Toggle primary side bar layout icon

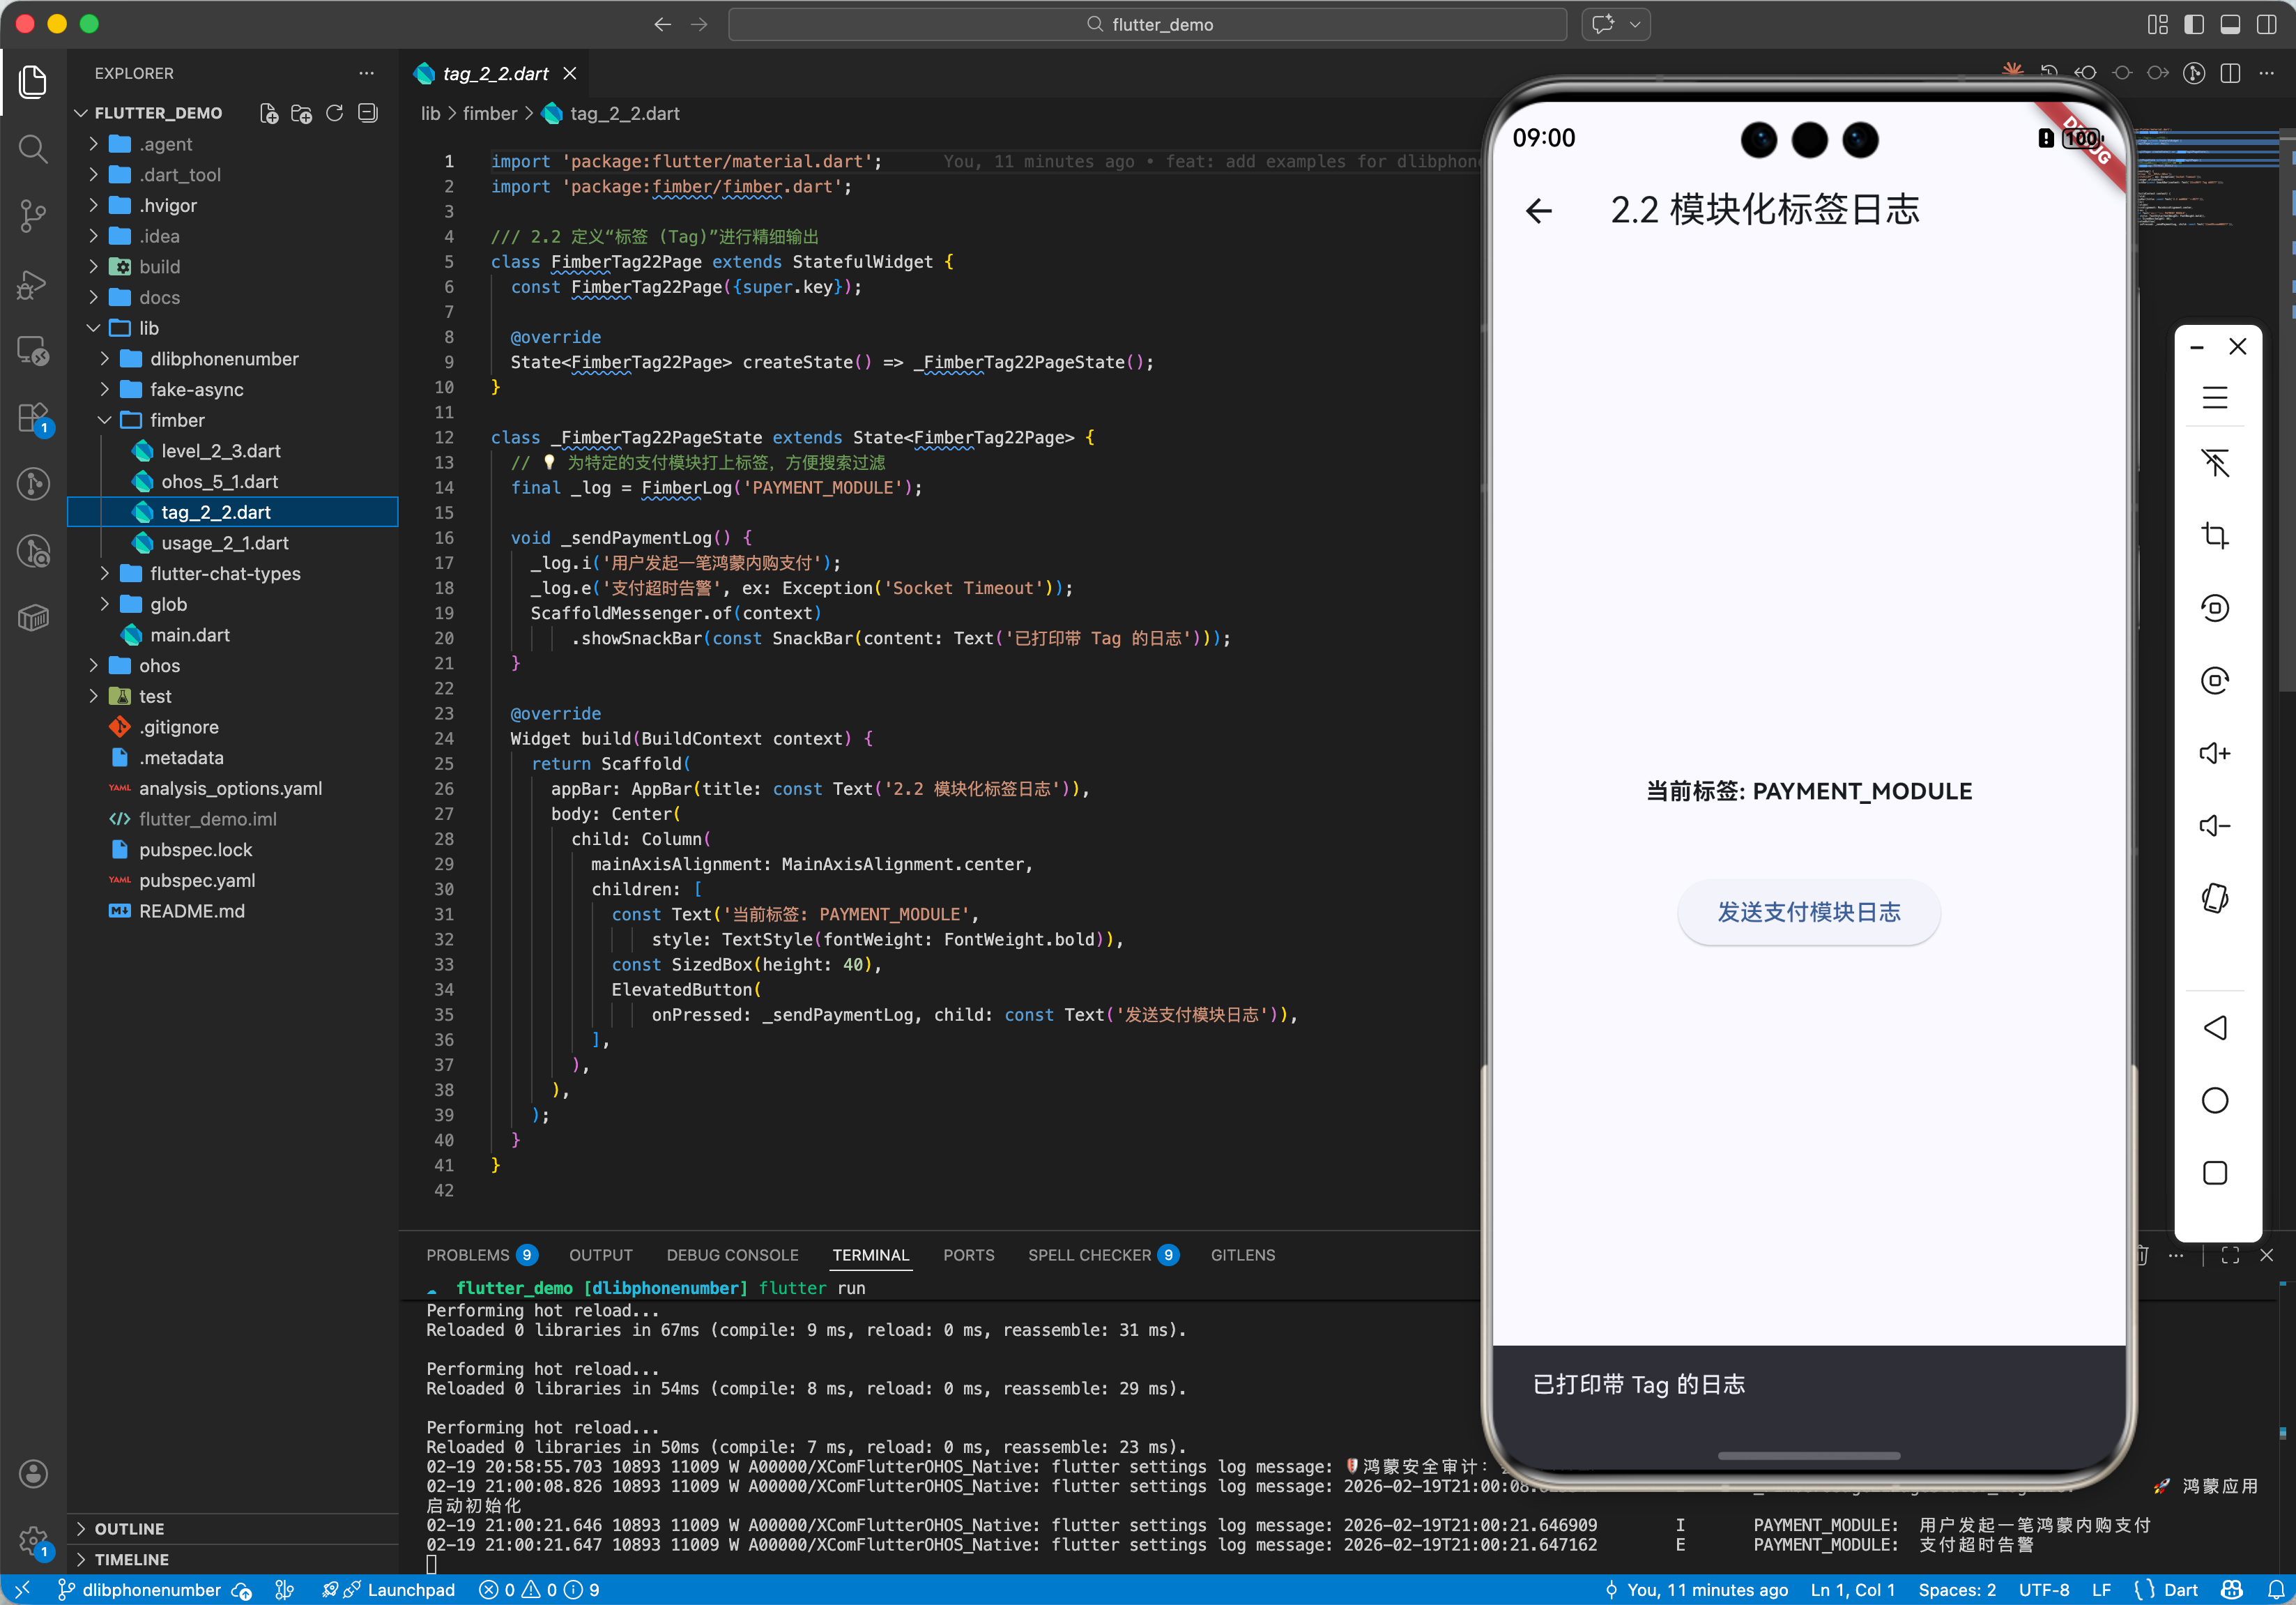coord(2194,24)
